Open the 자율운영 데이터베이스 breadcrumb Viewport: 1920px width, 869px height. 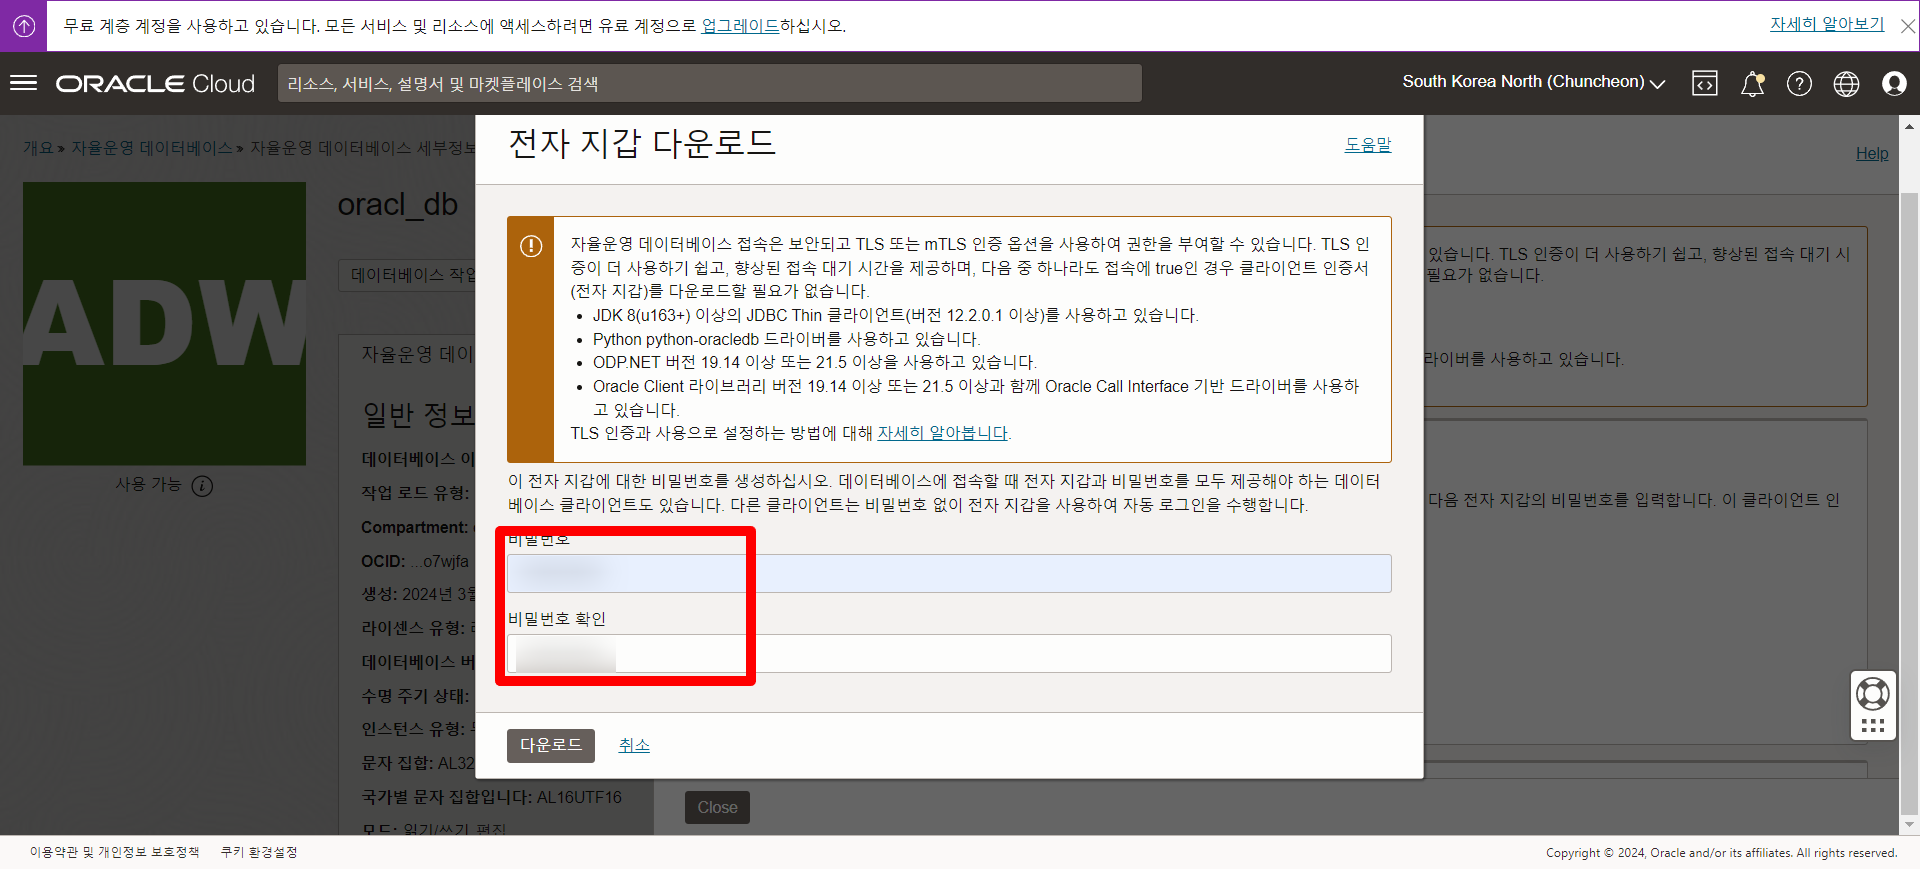coord(151,148)
